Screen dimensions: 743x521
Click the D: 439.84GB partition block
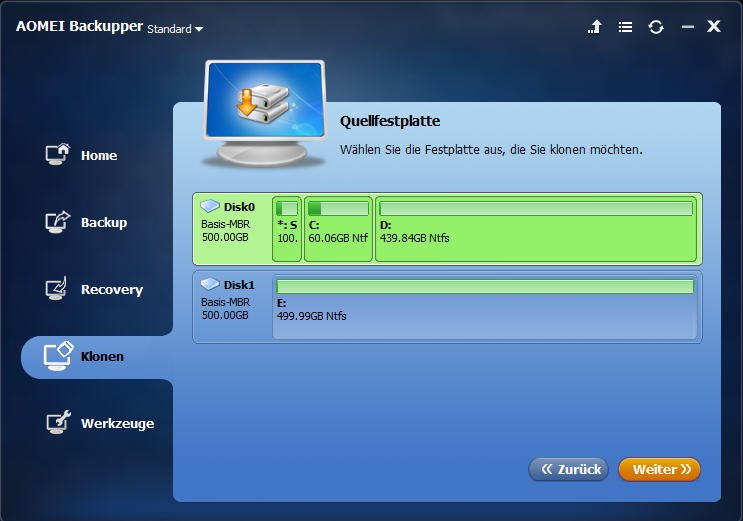[536, 229]
